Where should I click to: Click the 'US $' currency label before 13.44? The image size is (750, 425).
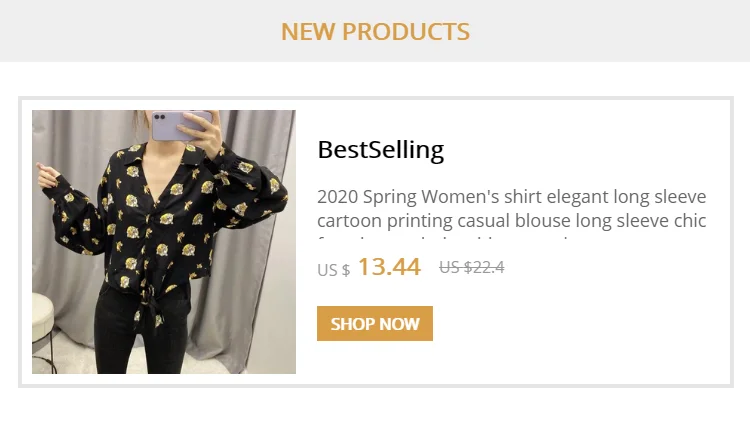[333, 270]
